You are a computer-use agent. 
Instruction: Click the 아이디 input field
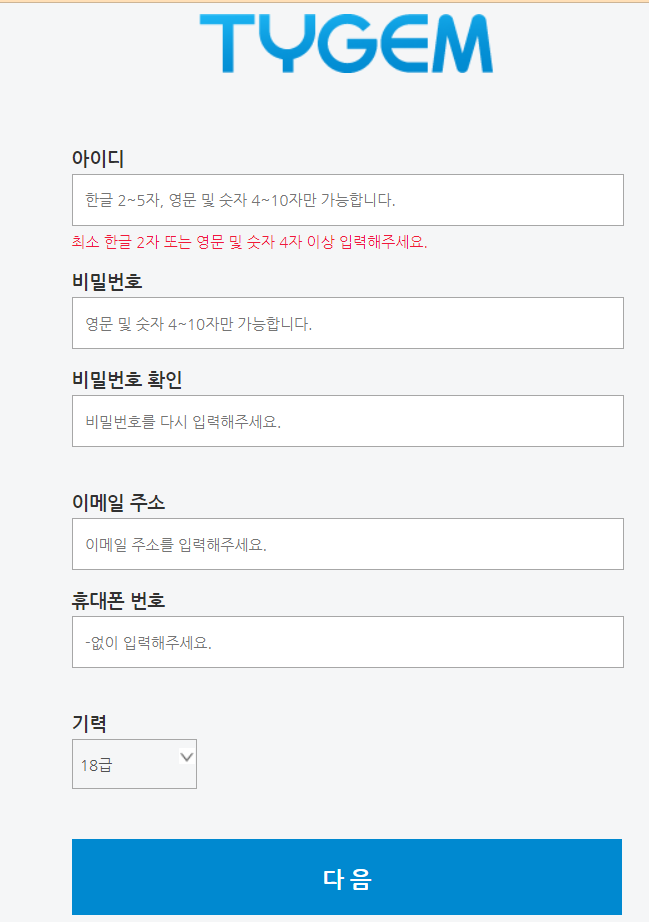[346, 199]
